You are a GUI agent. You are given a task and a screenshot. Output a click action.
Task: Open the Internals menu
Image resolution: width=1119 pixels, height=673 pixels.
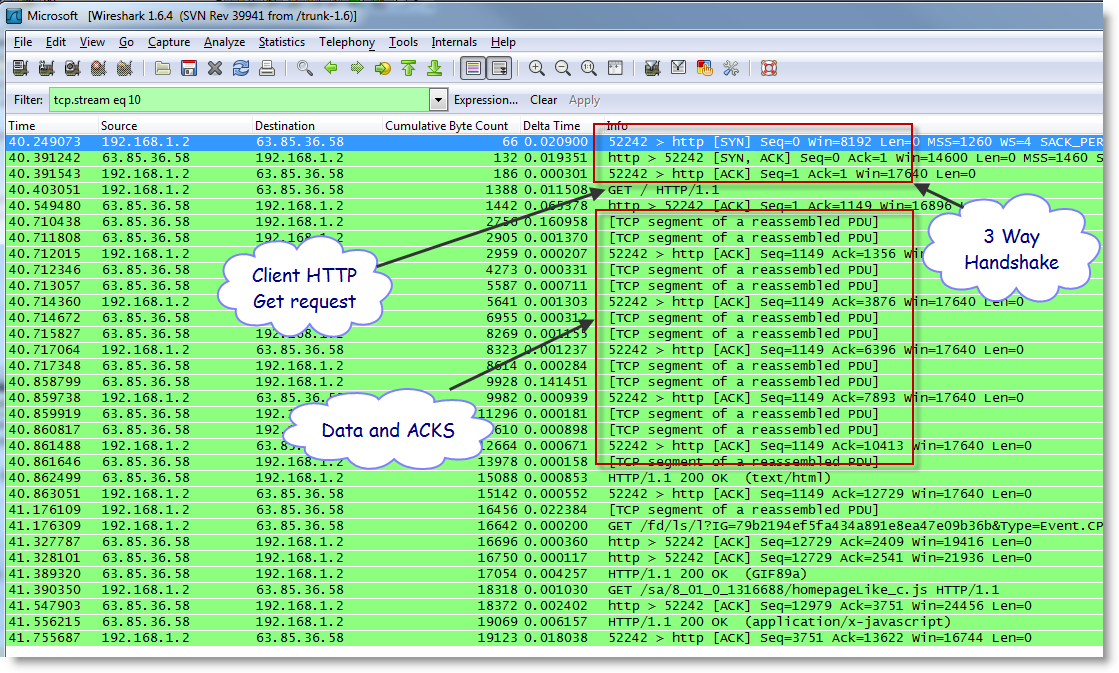(454, 42)
